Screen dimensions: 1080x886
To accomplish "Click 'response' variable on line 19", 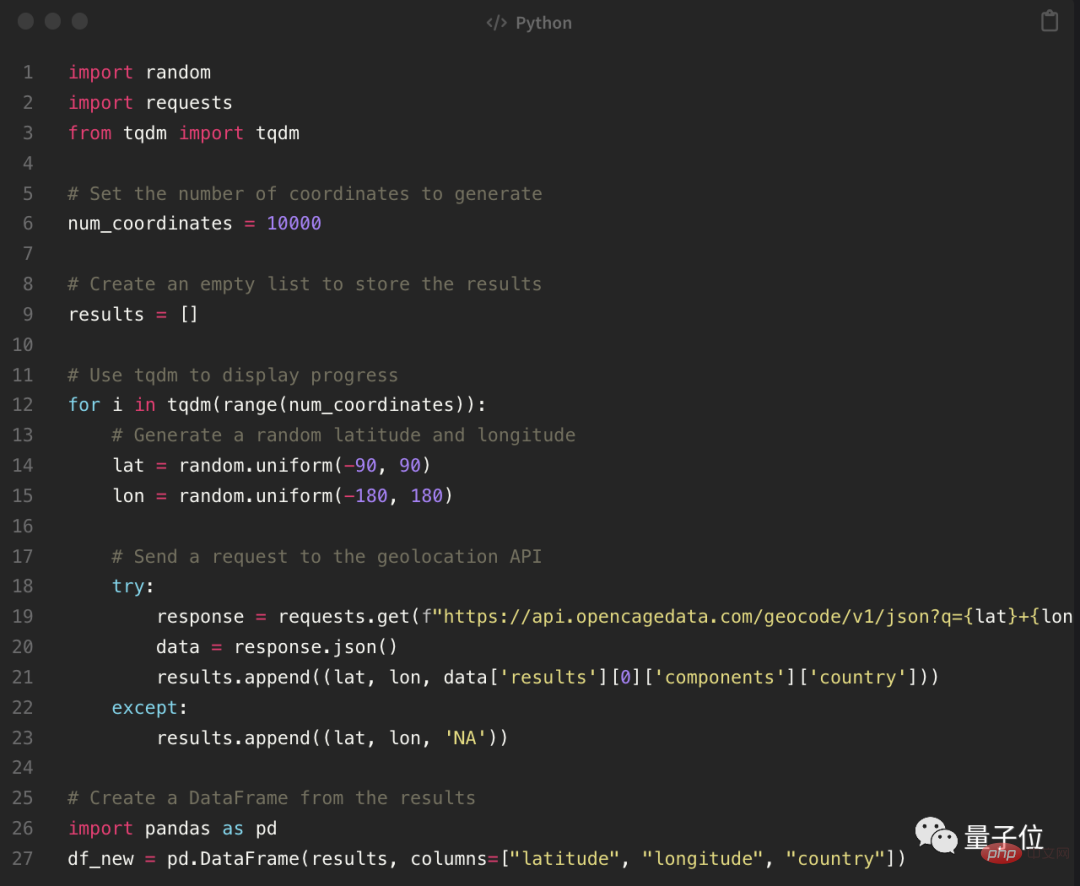I will click(200, 617).
